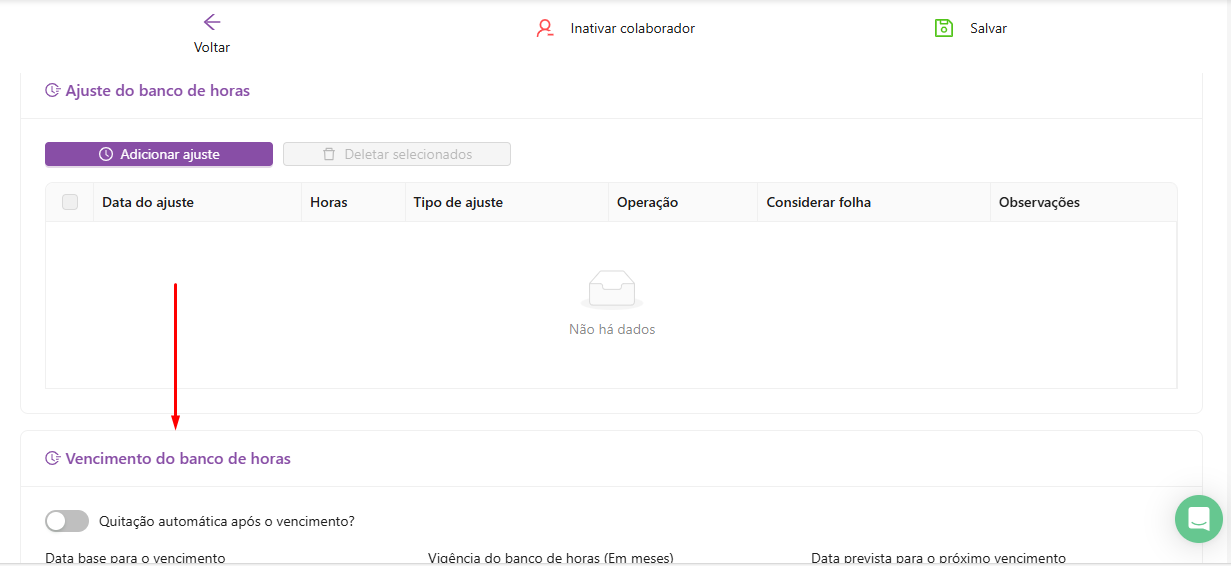Select the Tipo de ajuste column header
The height and width of the screenshot is (566, 1231).
click(458, 202)
